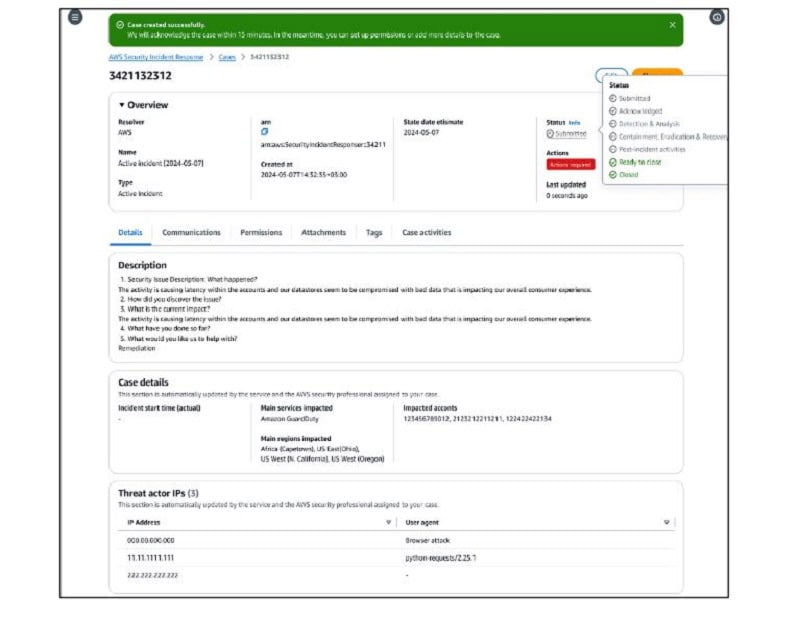Click the Submitted status link in Overview
The image size is (800, 620).
566,134
